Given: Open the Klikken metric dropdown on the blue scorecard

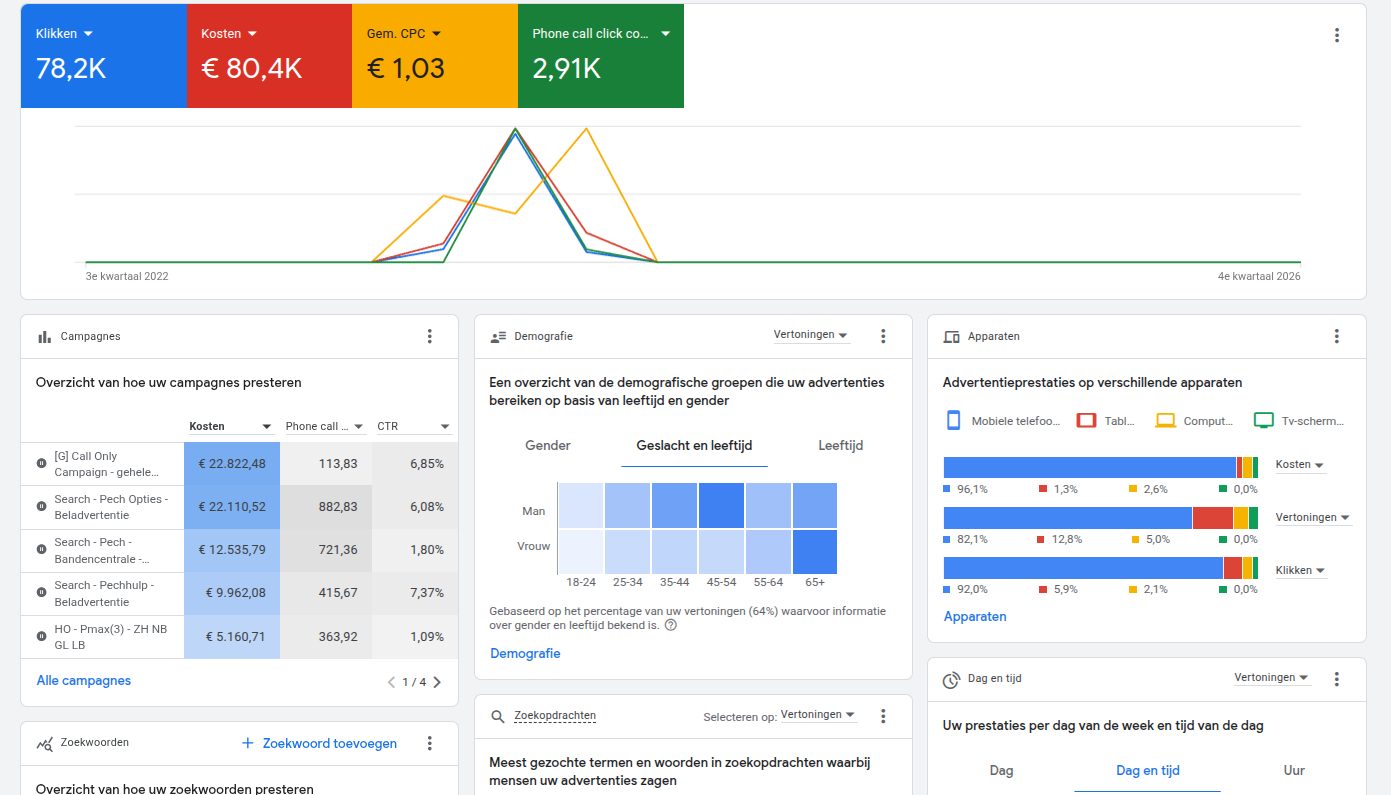Looking at the screenshot, I should tap(65, 34).
